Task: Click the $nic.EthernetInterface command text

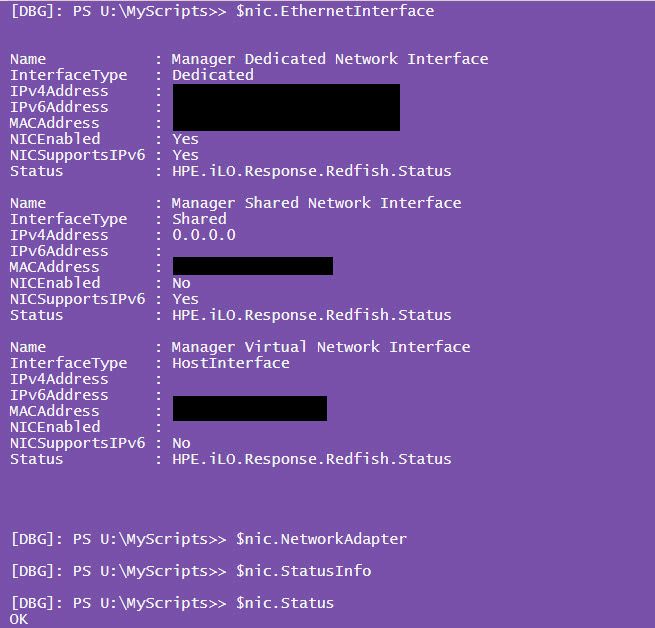Action: click(335, 11)
